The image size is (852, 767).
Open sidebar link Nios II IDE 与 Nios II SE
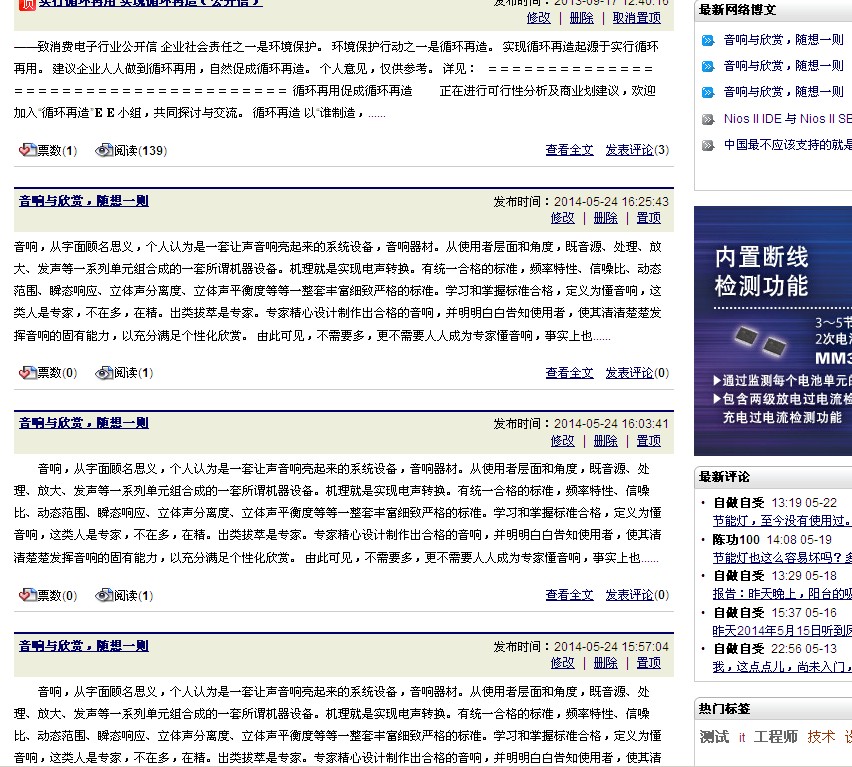point(787,118)
